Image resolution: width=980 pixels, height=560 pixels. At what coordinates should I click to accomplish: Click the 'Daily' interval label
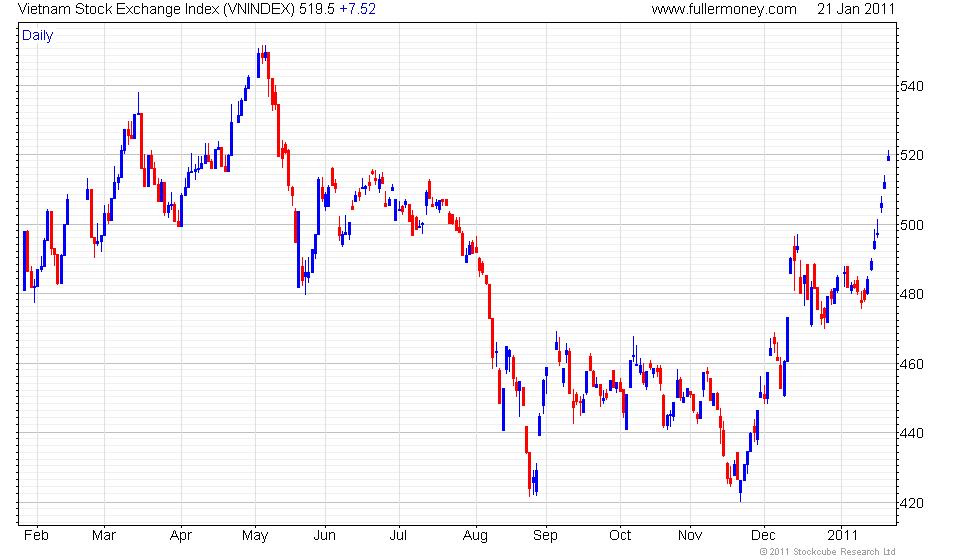(38, 36)
